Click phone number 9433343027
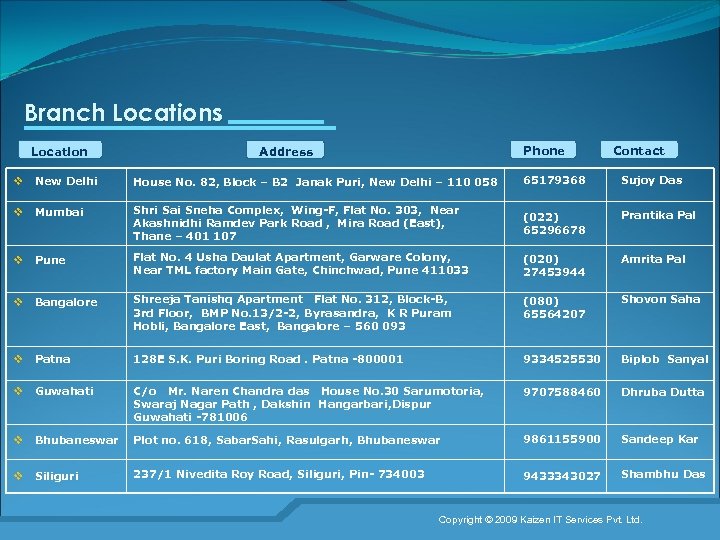 tap(562, 476)
